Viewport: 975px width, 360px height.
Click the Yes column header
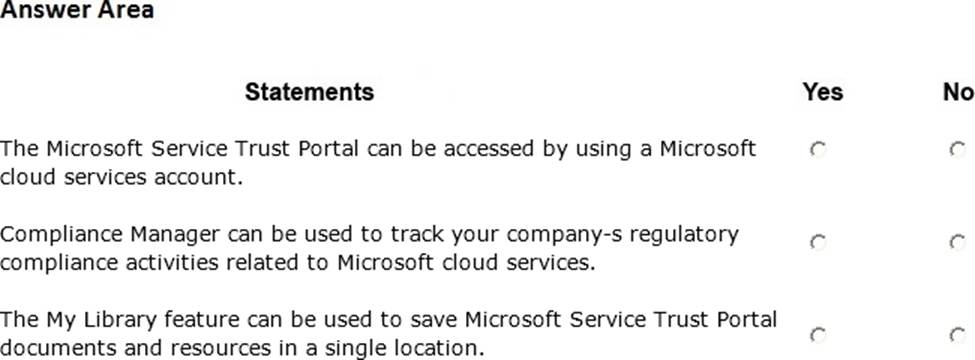pyautogui.click(x=822, y=92)
